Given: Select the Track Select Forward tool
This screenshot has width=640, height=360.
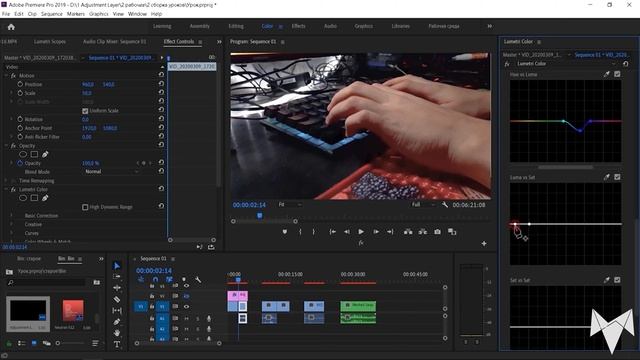Looking at the screenshot, I should point(117,276).
